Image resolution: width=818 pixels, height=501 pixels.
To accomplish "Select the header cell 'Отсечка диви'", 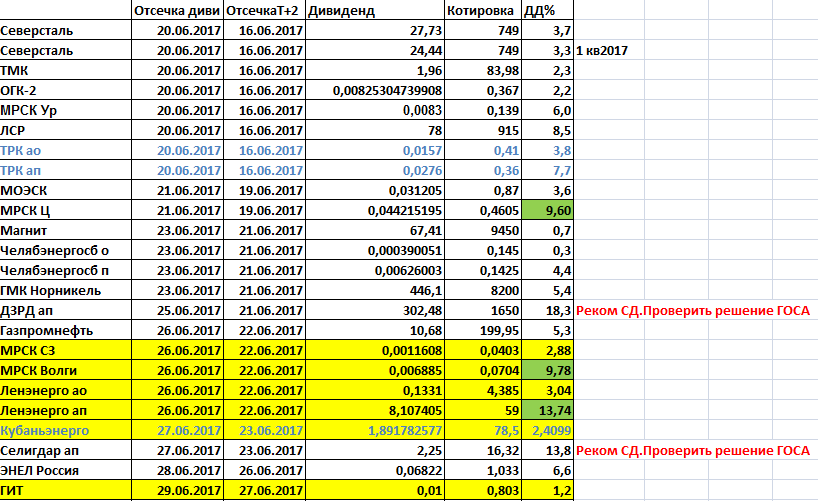I will [x=177, y=10].
